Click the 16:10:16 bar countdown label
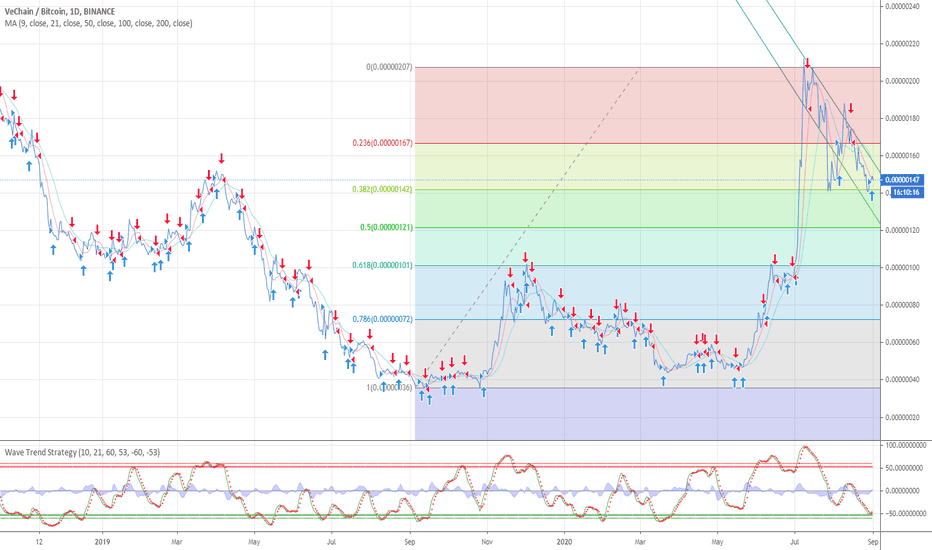 coord(907,192)
